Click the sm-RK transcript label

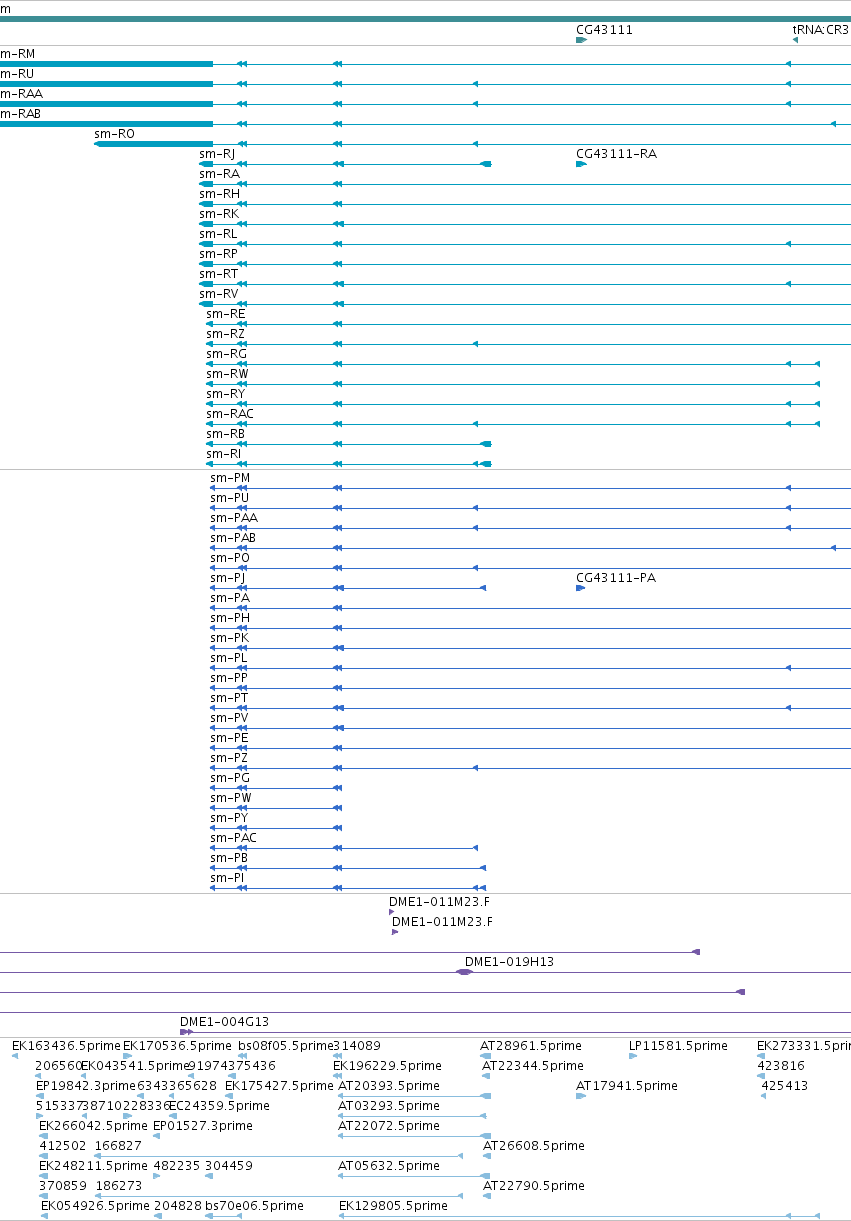pos(219,214)
